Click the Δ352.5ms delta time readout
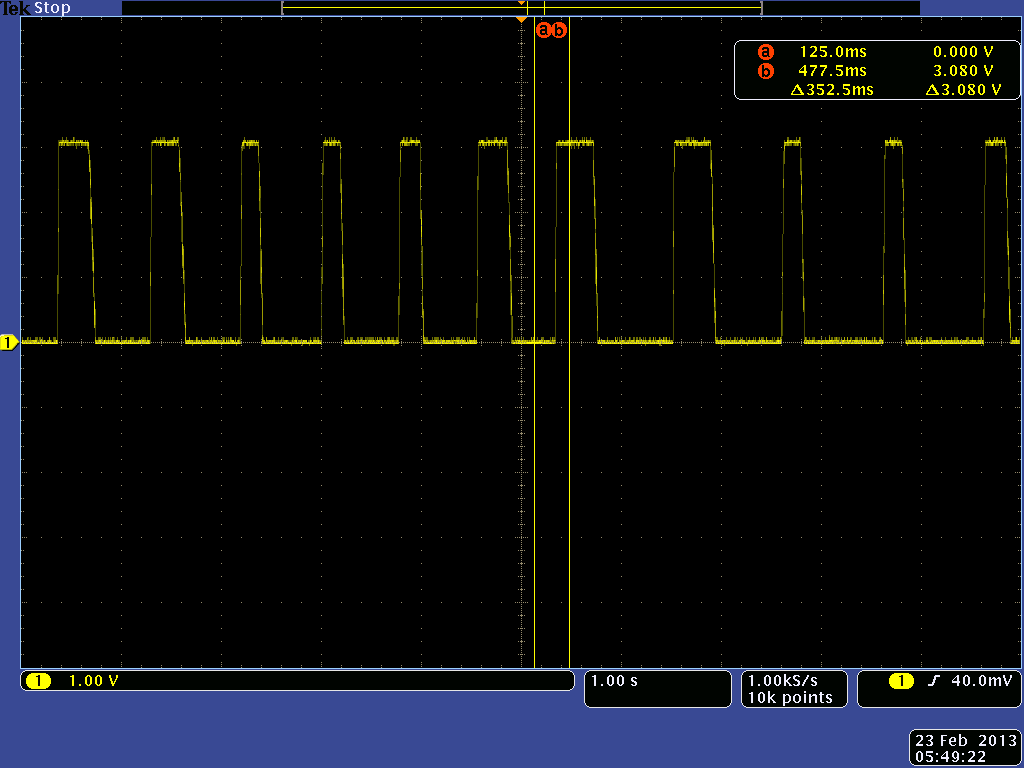 832,90
